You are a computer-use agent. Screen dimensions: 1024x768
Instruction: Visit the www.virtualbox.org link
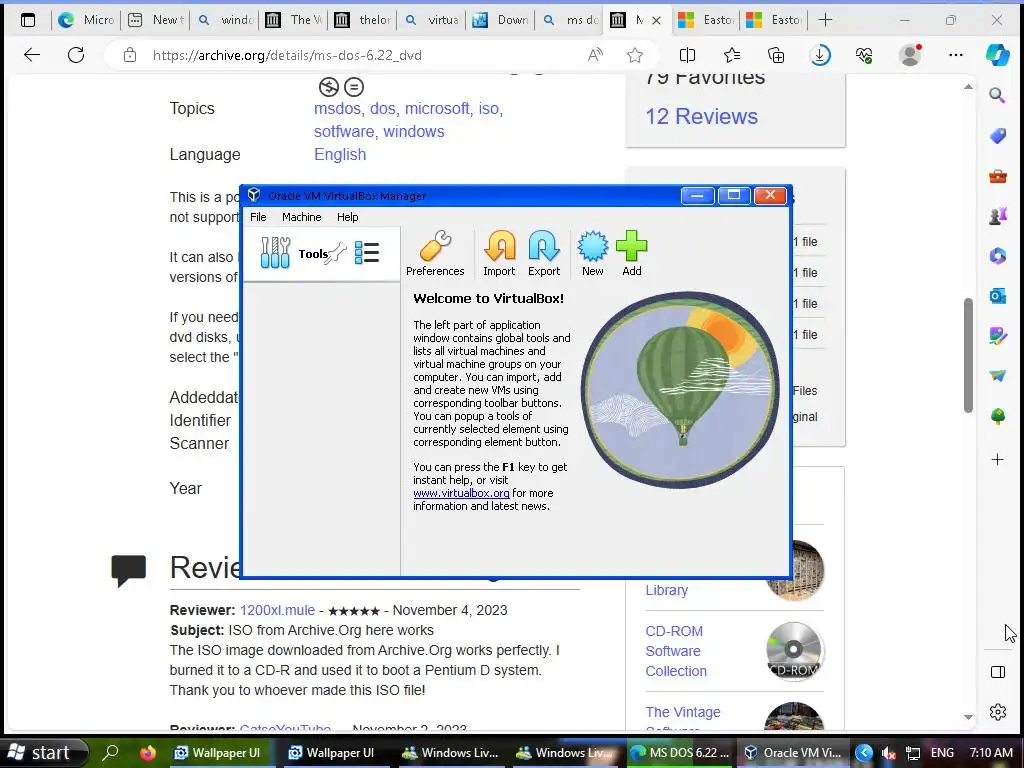click(461, 493)
